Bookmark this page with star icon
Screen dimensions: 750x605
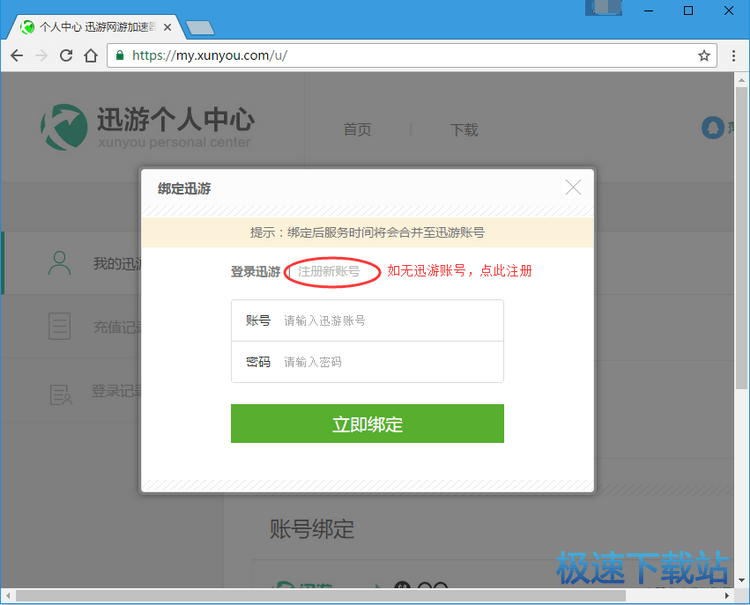coord(704,56)
